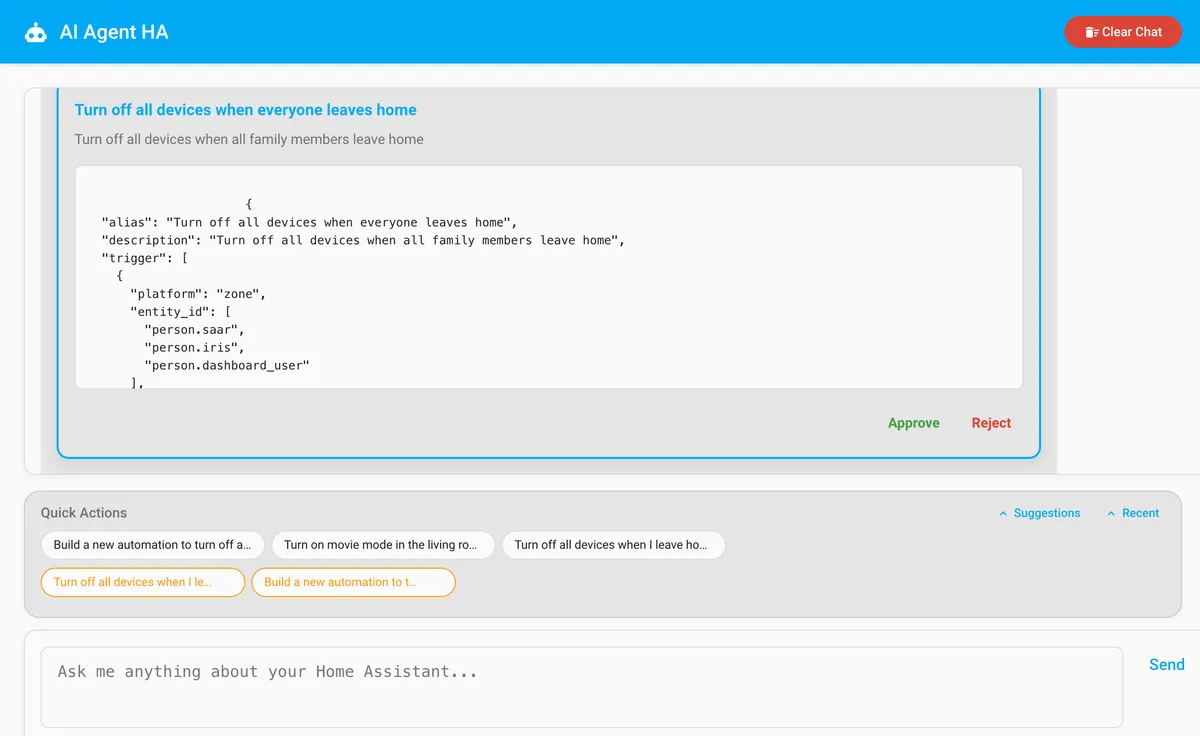The width and height of the screenshot is (1200, 736).
Task: Collapse the Recent section
Action: coord(1133,513)
